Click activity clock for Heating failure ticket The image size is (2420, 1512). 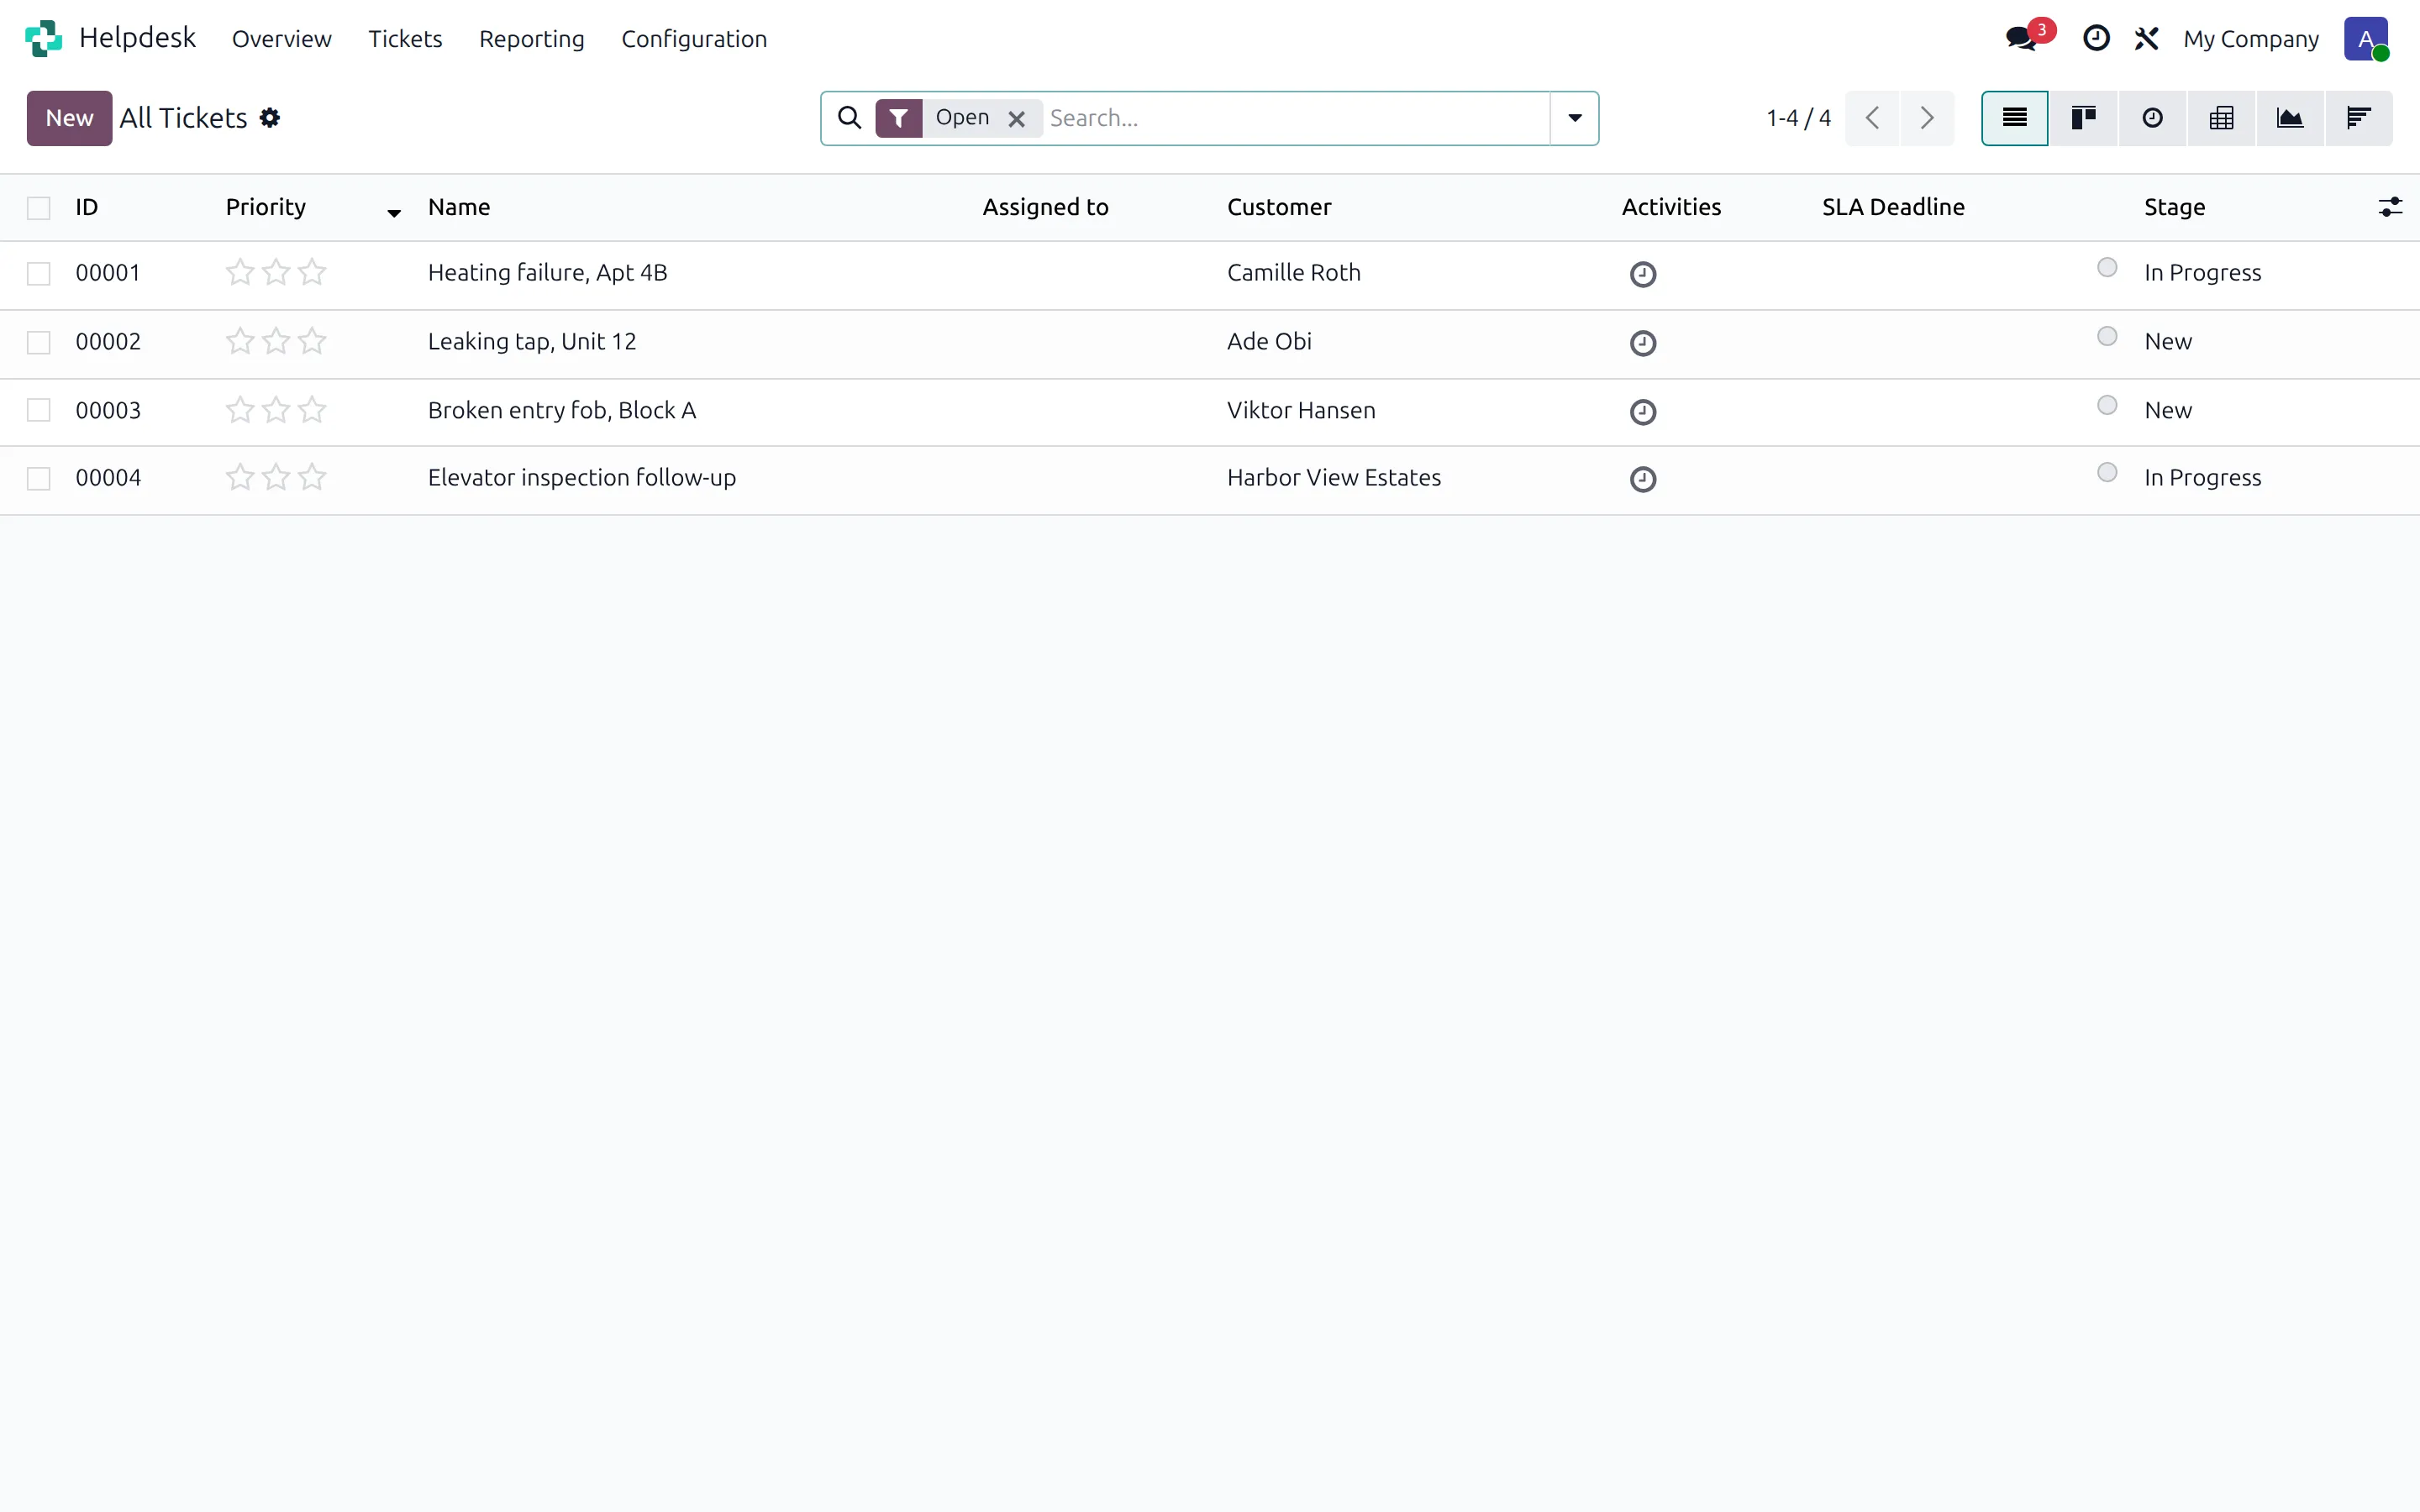click(x=1643, y=274)
